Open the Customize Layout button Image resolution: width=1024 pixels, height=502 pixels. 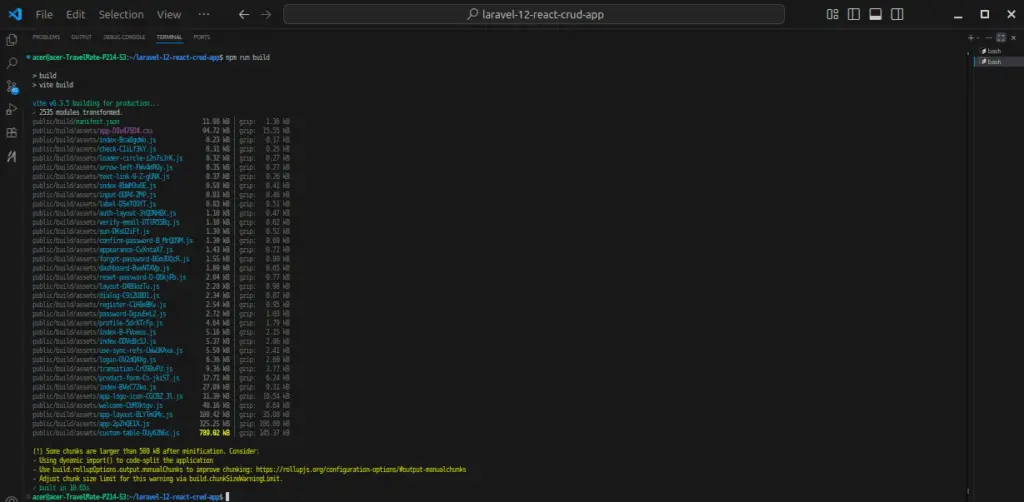[832, 14]
